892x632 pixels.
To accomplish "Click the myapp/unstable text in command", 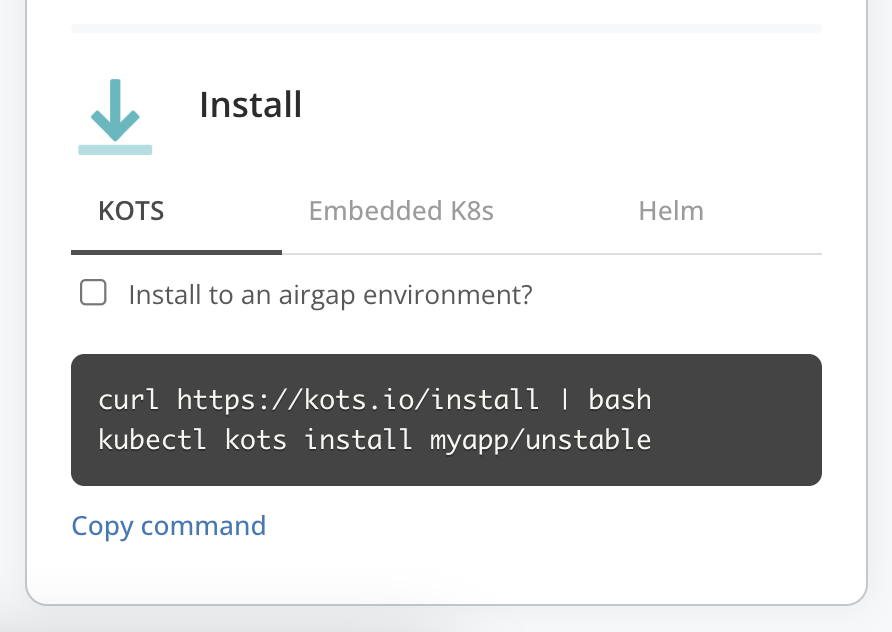I will 541,439.
